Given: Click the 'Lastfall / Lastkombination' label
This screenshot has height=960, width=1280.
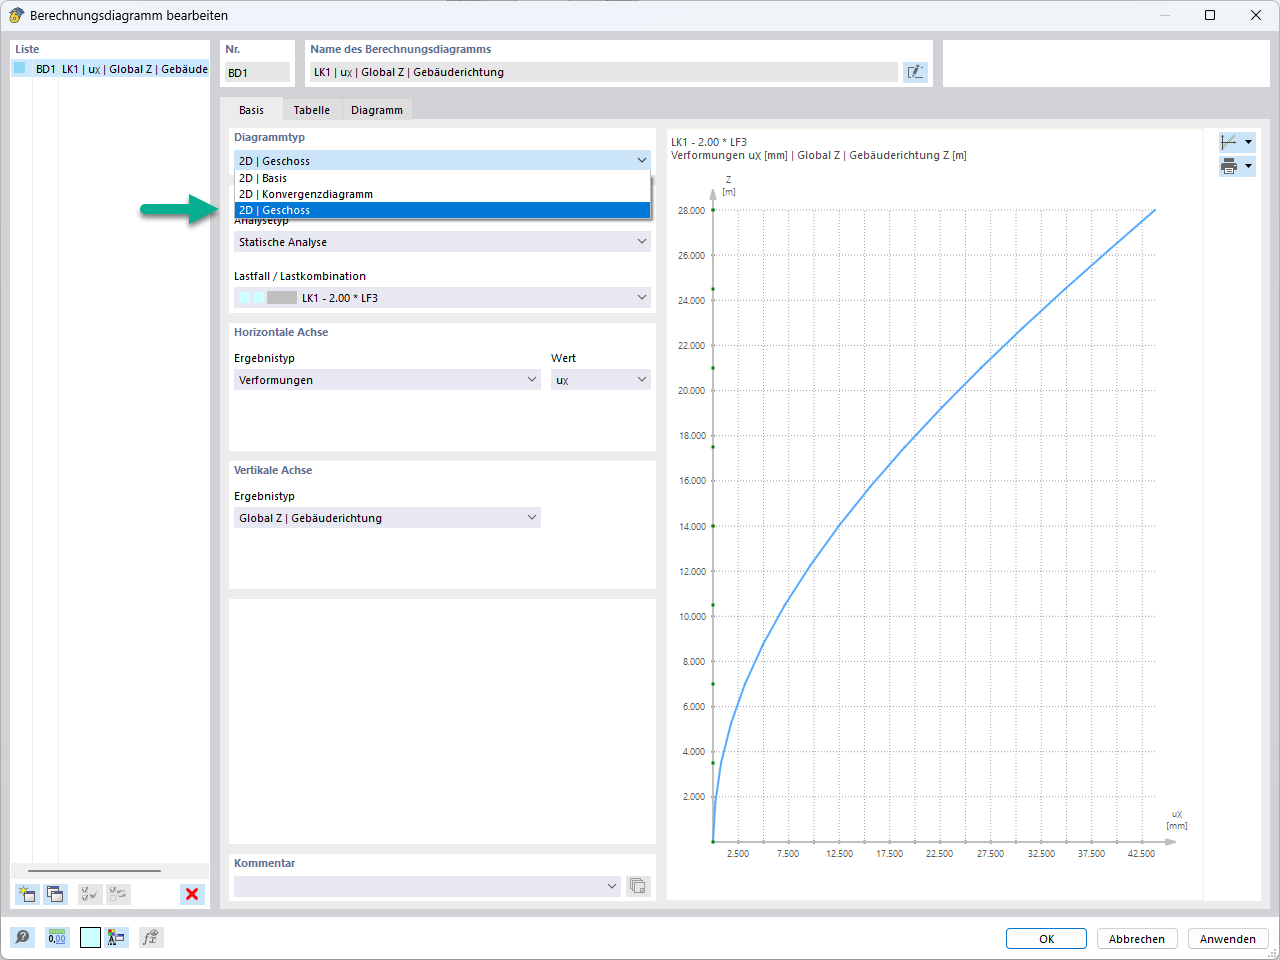Looking at the screenshot, I should tap(300, 276).
